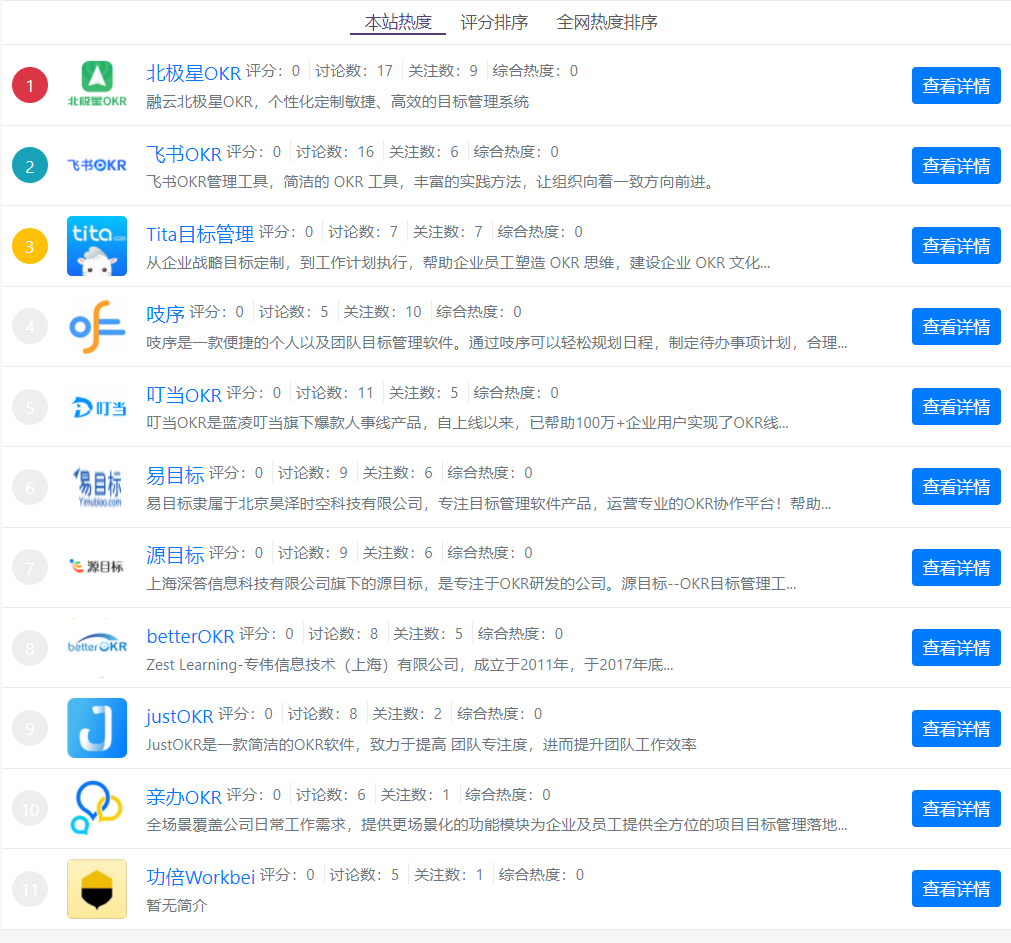
Task: Click the 飞书OKR管理工具 description line
Action: [431, 182]
